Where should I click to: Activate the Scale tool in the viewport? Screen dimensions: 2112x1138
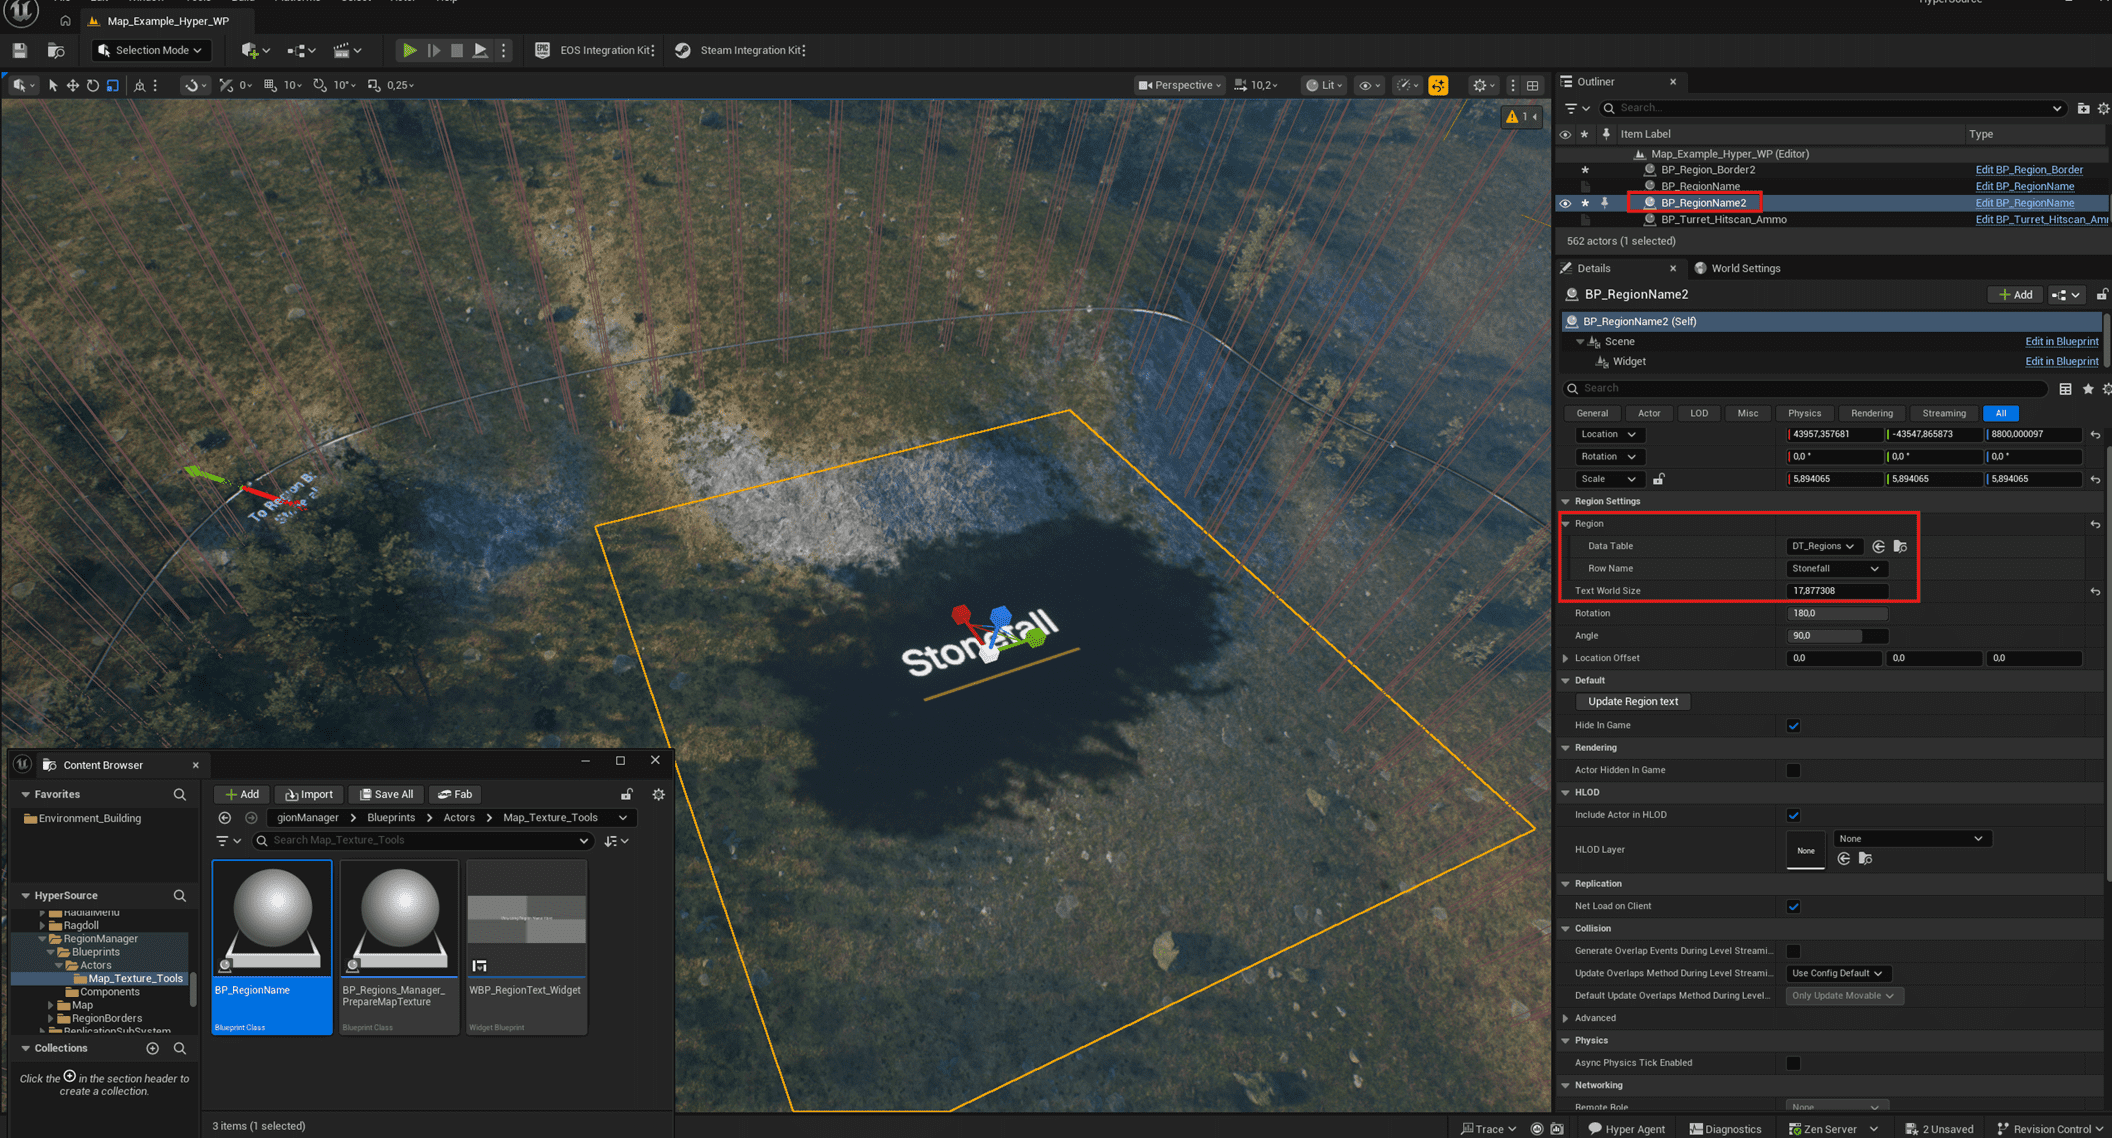click(113, 85)
